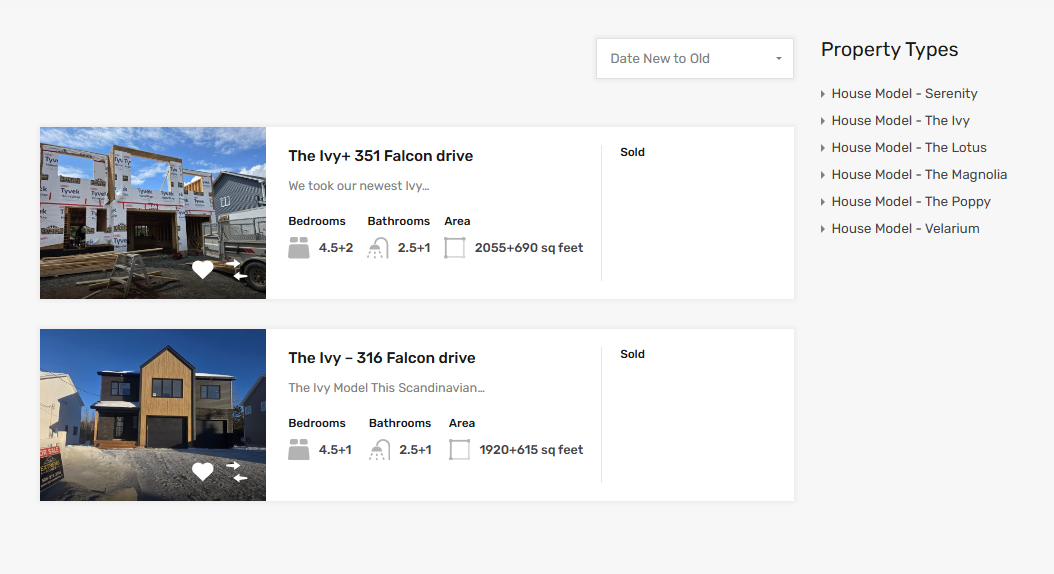The height and width of the screenshot is (574, 1054).
Task: Click Sold status on 316 Falcon drive
Action: [x=633, y=354]
